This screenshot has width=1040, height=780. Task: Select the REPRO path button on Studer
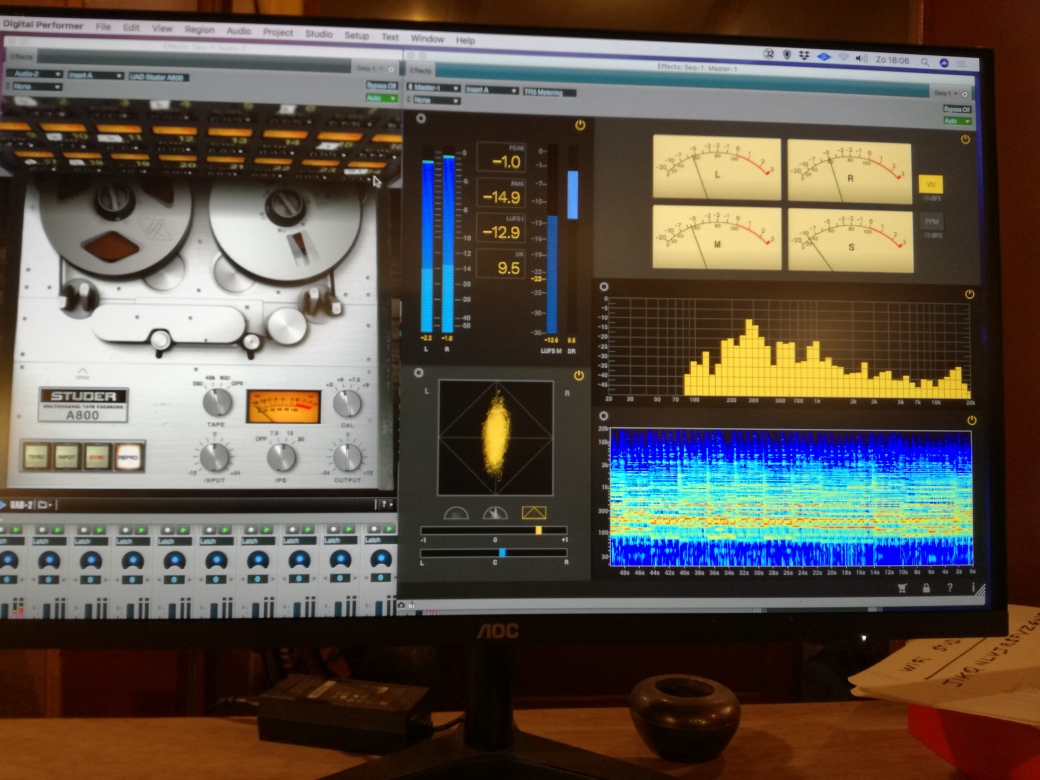click(x=128, y=458)
